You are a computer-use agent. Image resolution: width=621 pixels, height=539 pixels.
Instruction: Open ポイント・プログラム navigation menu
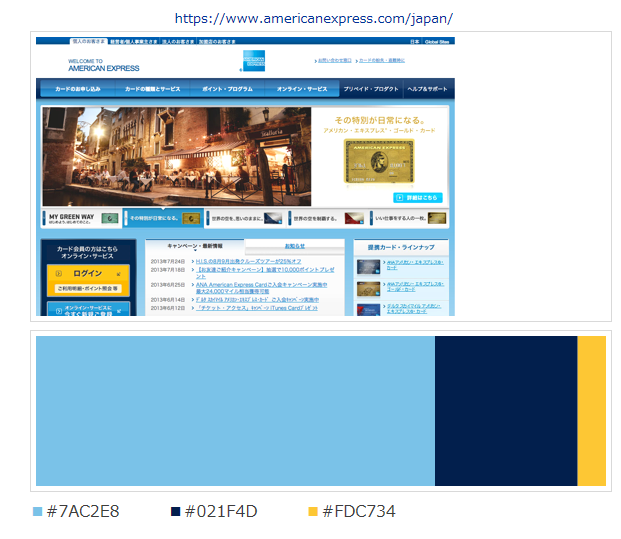(227, 89)
